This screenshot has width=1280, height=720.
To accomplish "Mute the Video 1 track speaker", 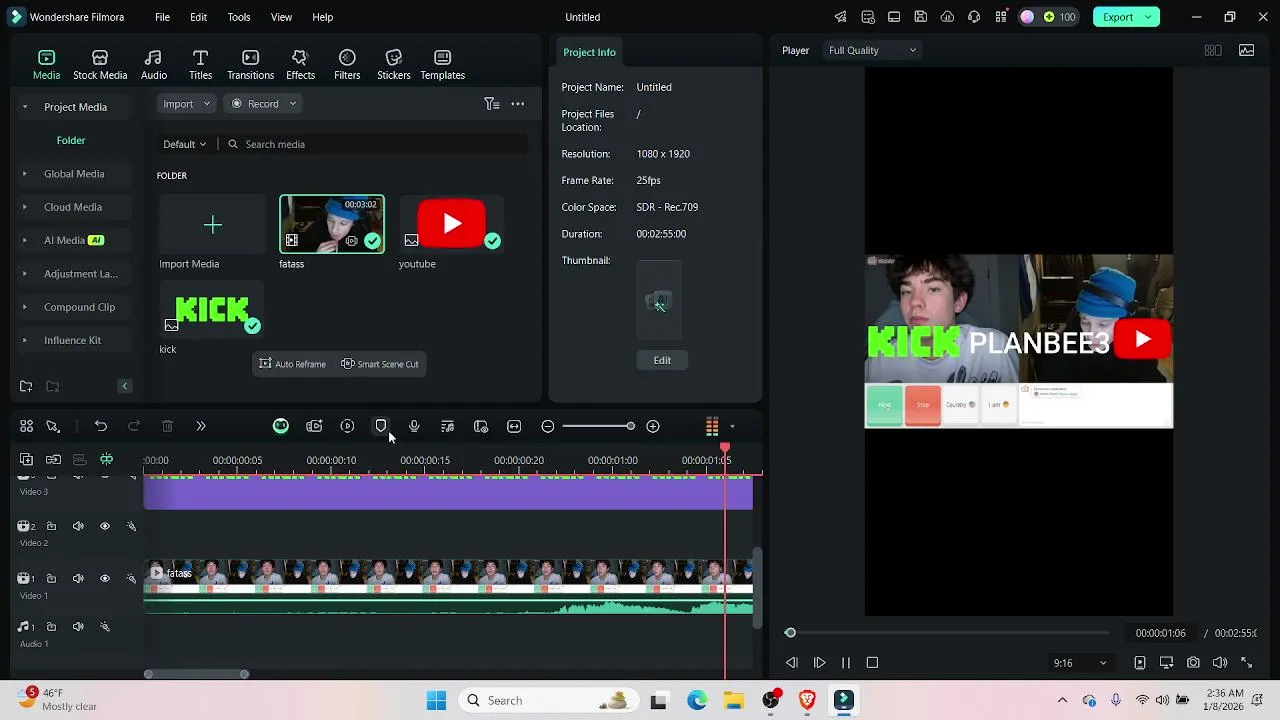I will (78, 578).
